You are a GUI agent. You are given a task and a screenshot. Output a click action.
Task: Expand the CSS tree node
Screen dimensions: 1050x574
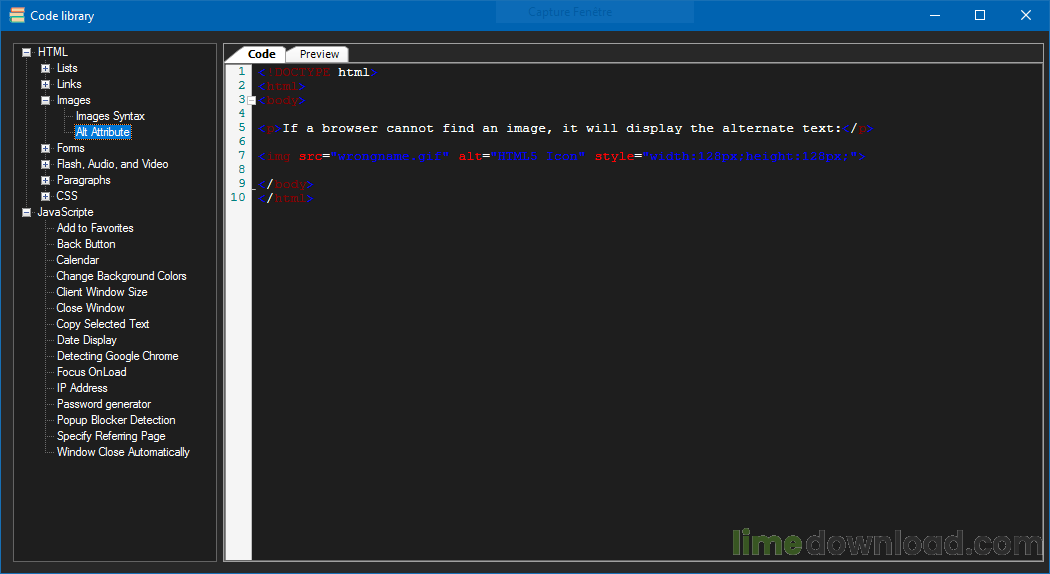click(46, 196)
